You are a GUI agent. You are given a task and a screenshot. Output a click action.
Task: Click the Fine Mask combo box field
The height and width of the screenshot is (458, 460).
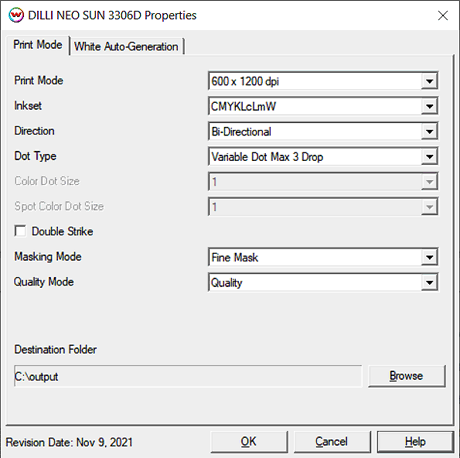323,257
